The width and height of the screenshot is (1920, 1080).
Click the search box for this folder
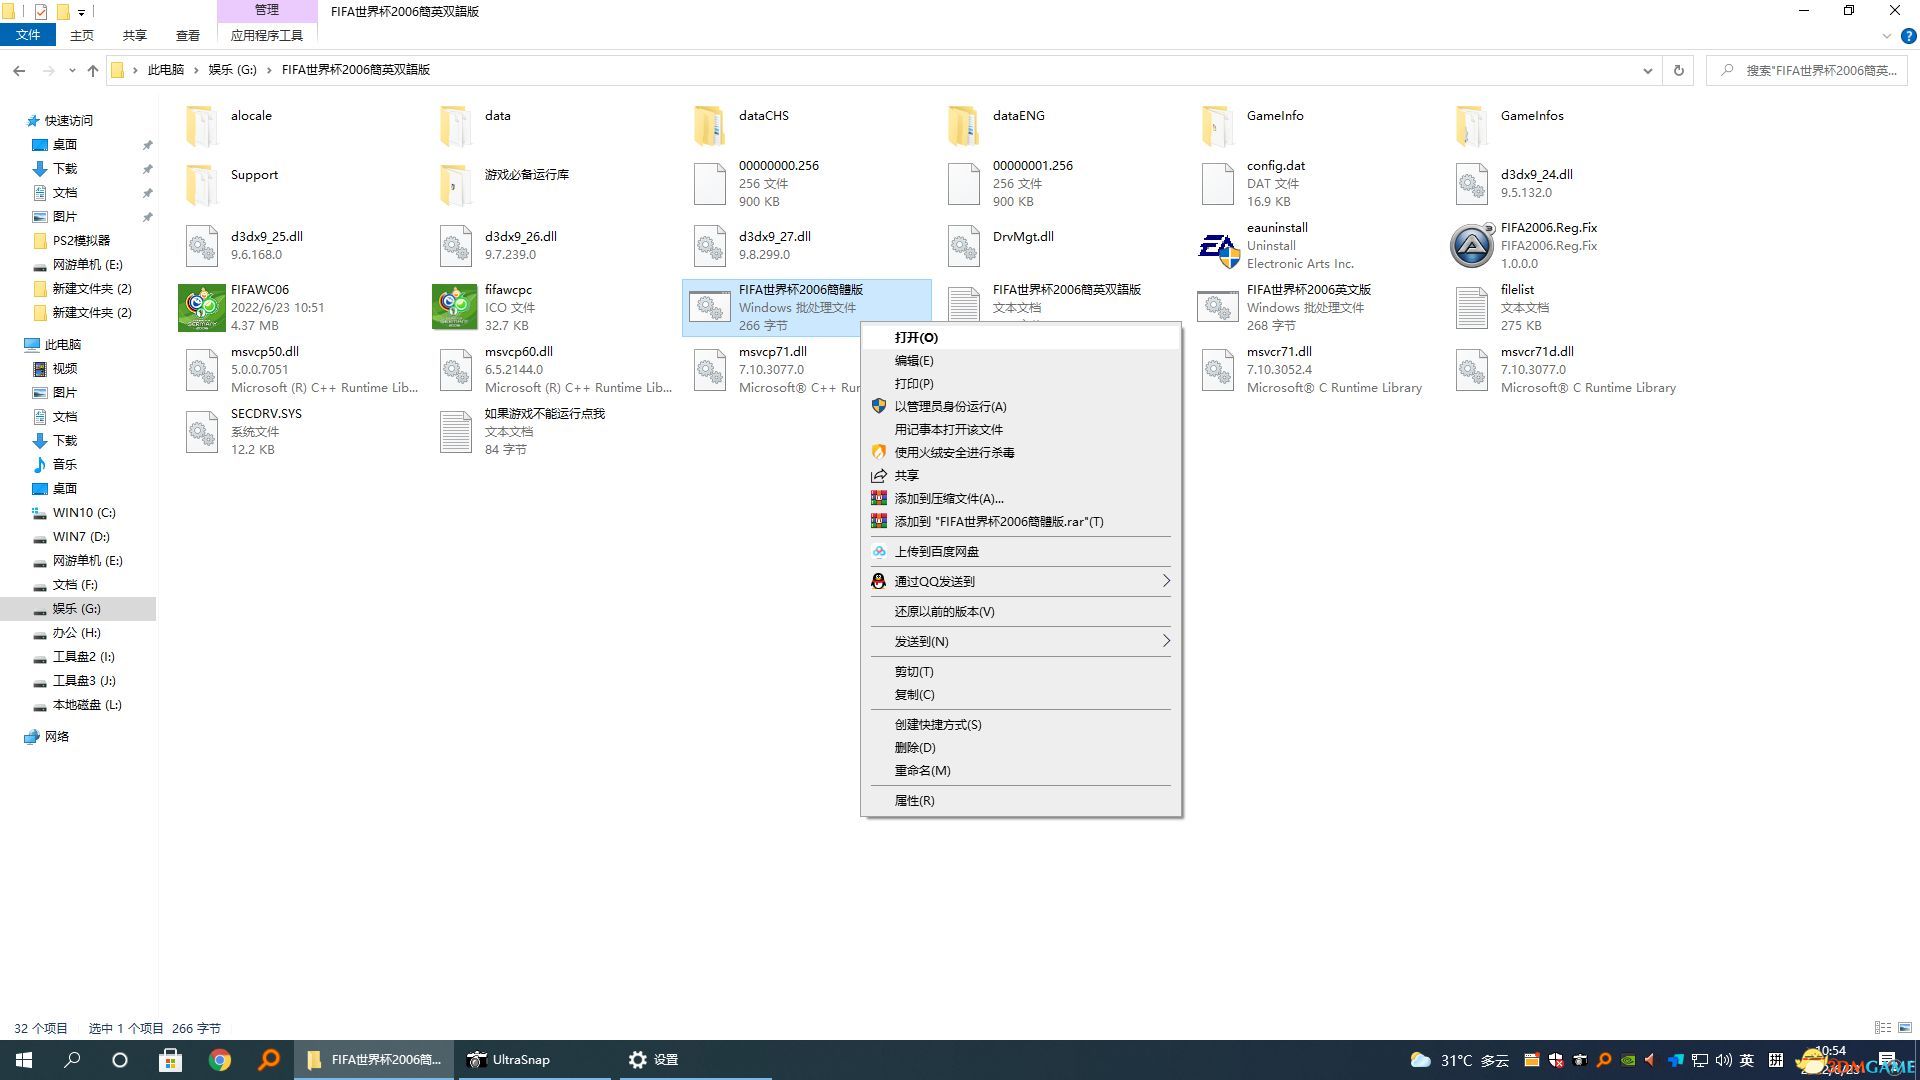(x=1808, y=70)
